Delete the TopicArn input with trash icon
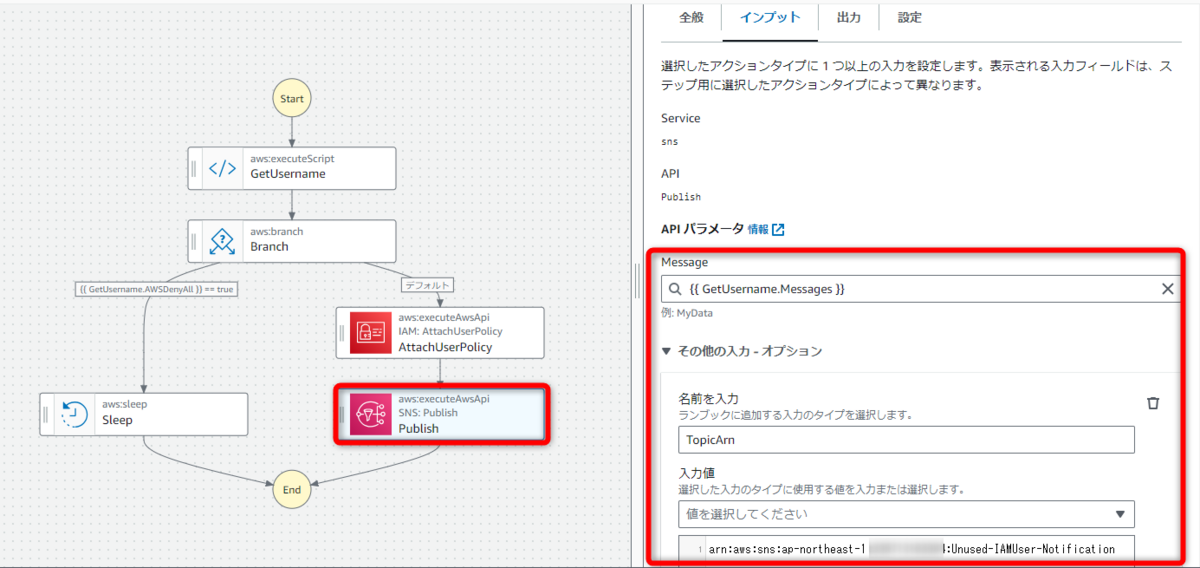 pos(1153,403)
